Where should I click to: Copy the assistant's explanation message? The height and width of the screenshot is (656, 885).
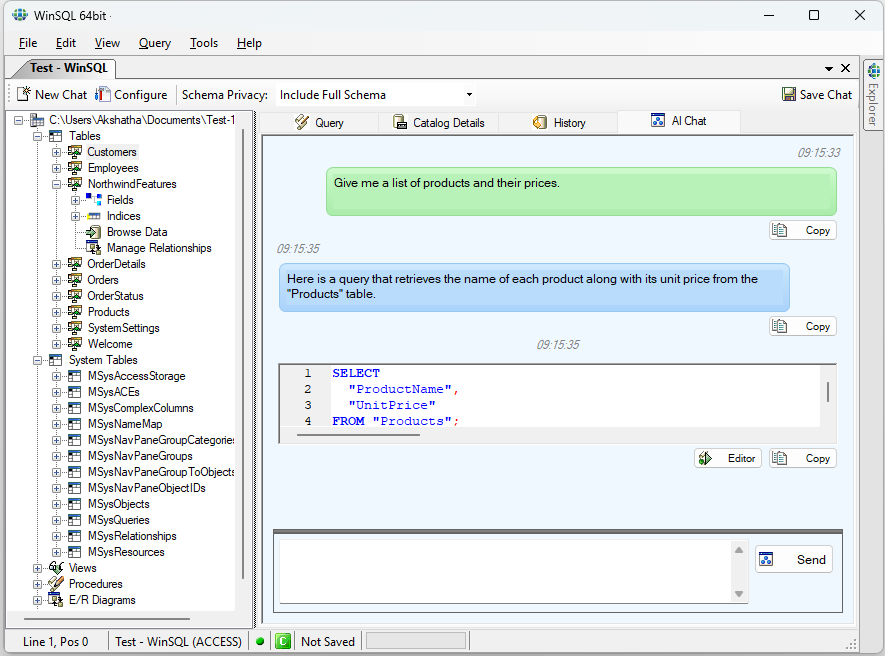803,325
